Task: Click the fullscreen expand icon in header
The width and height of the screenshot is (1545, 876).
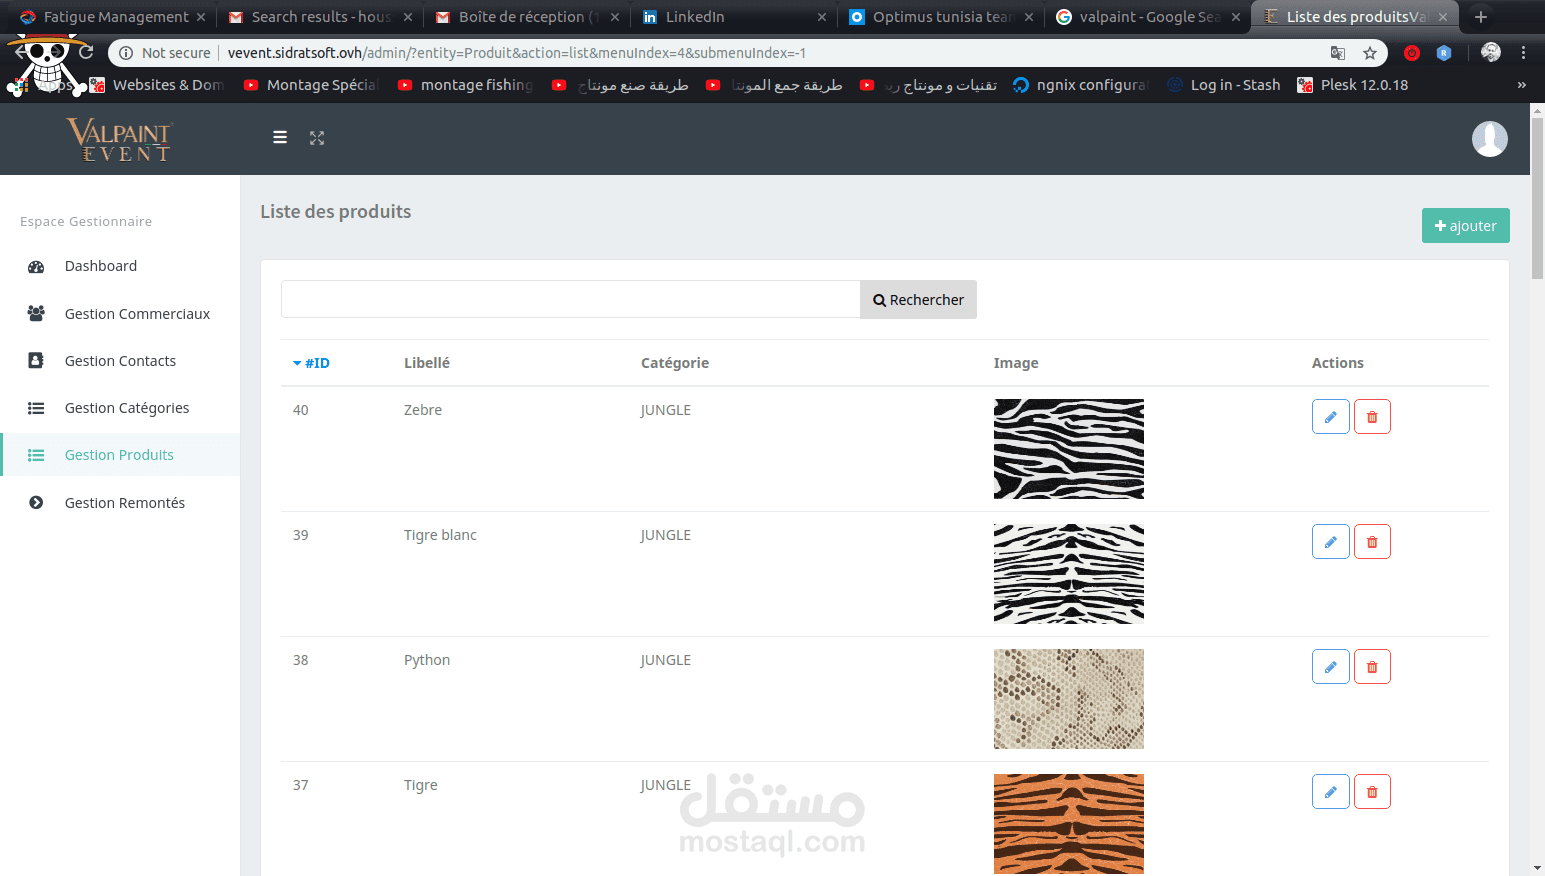Action: click(x=317, y=138)
